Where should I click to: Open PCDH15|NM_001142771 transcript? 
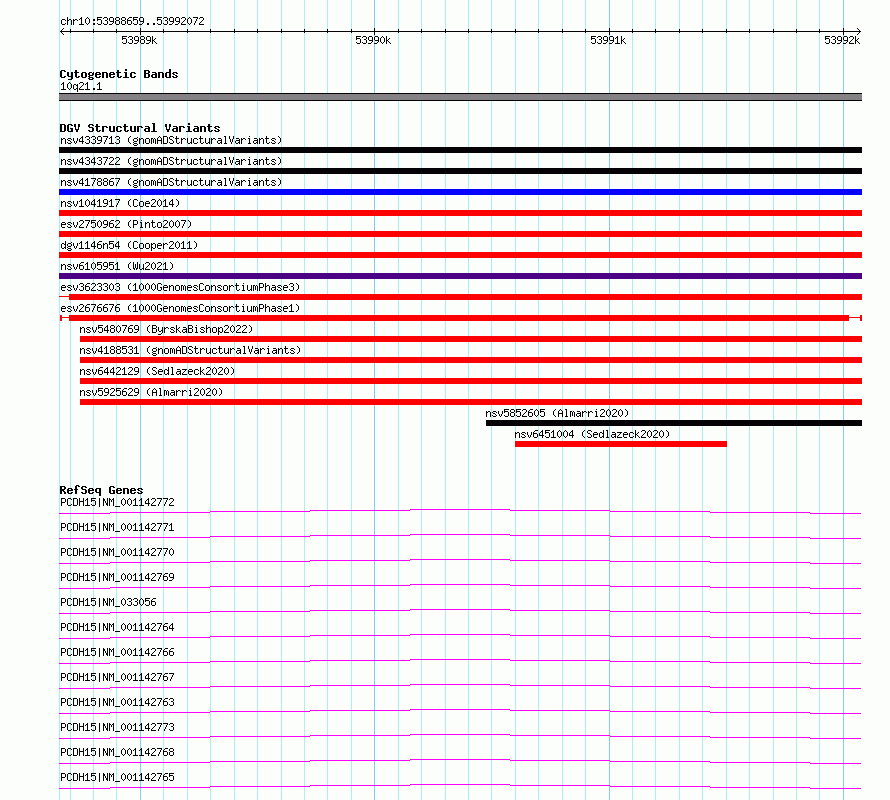tap(117, 527)
